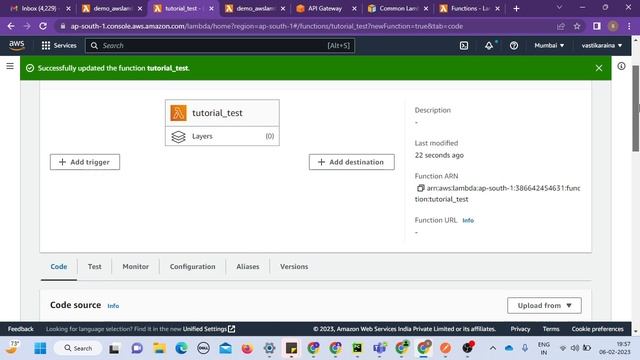Image resolution: width=640 pixels, height=360 pixels.
Task: Expand the tab search chevron
Action: click(x=559, y=7)
